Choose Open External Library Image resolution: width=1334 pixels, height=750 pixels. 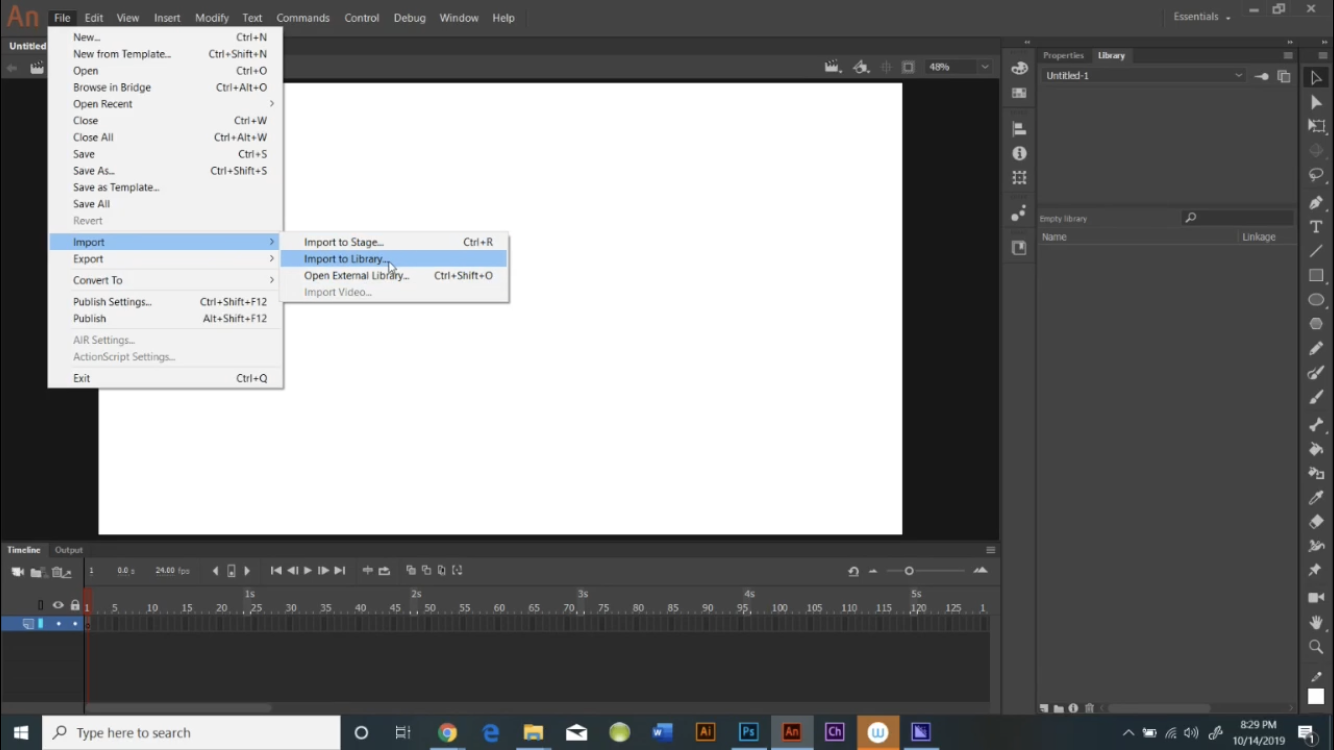[x=394, y=276]
